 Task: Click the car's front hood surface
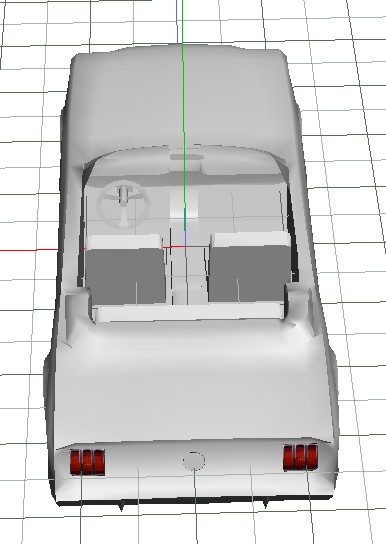pyautogui.click(x=180, y=101)
